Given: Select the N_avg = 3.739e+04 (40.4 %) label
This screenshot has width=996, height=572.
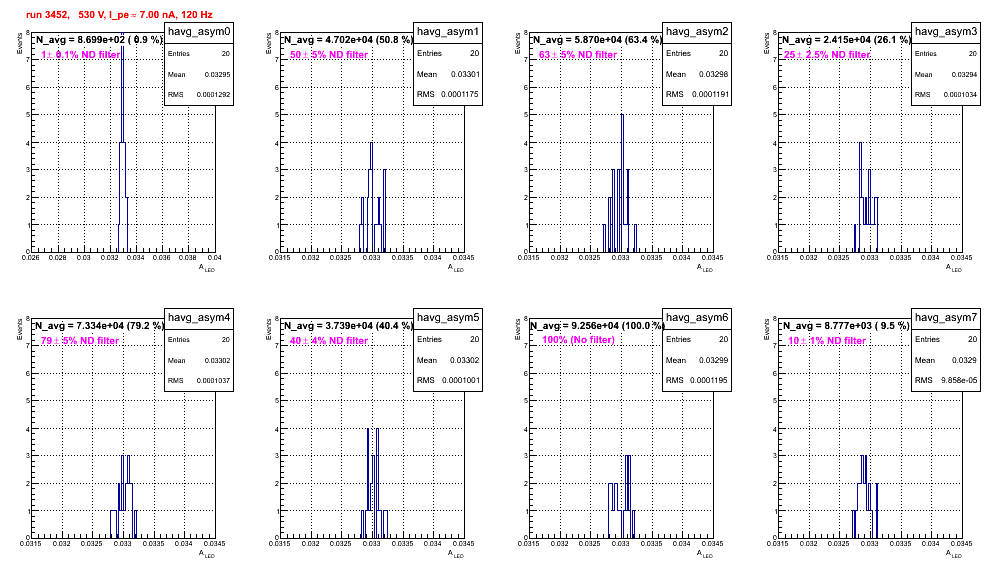Looking at the screenshot, I should [x=348, y=325].
